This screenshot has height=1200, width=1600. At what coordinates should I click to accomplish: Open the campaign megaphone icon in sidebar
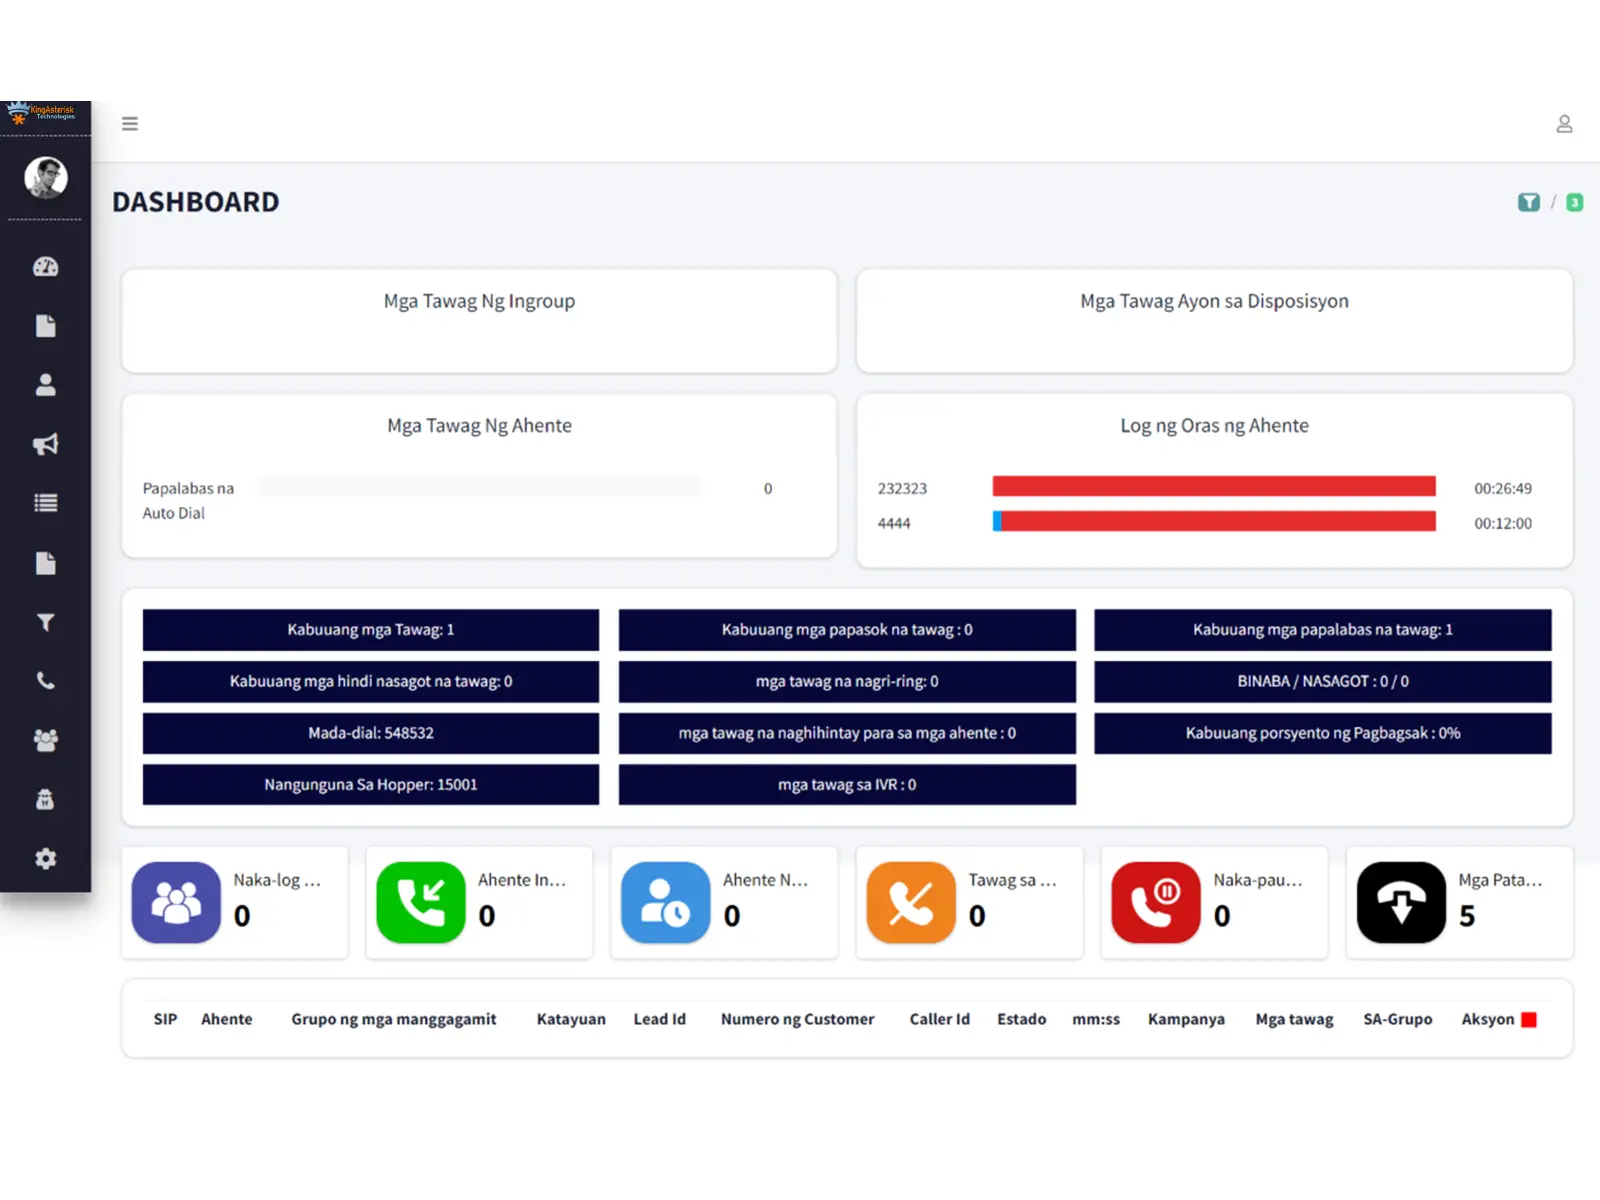[x=46, y=444]
